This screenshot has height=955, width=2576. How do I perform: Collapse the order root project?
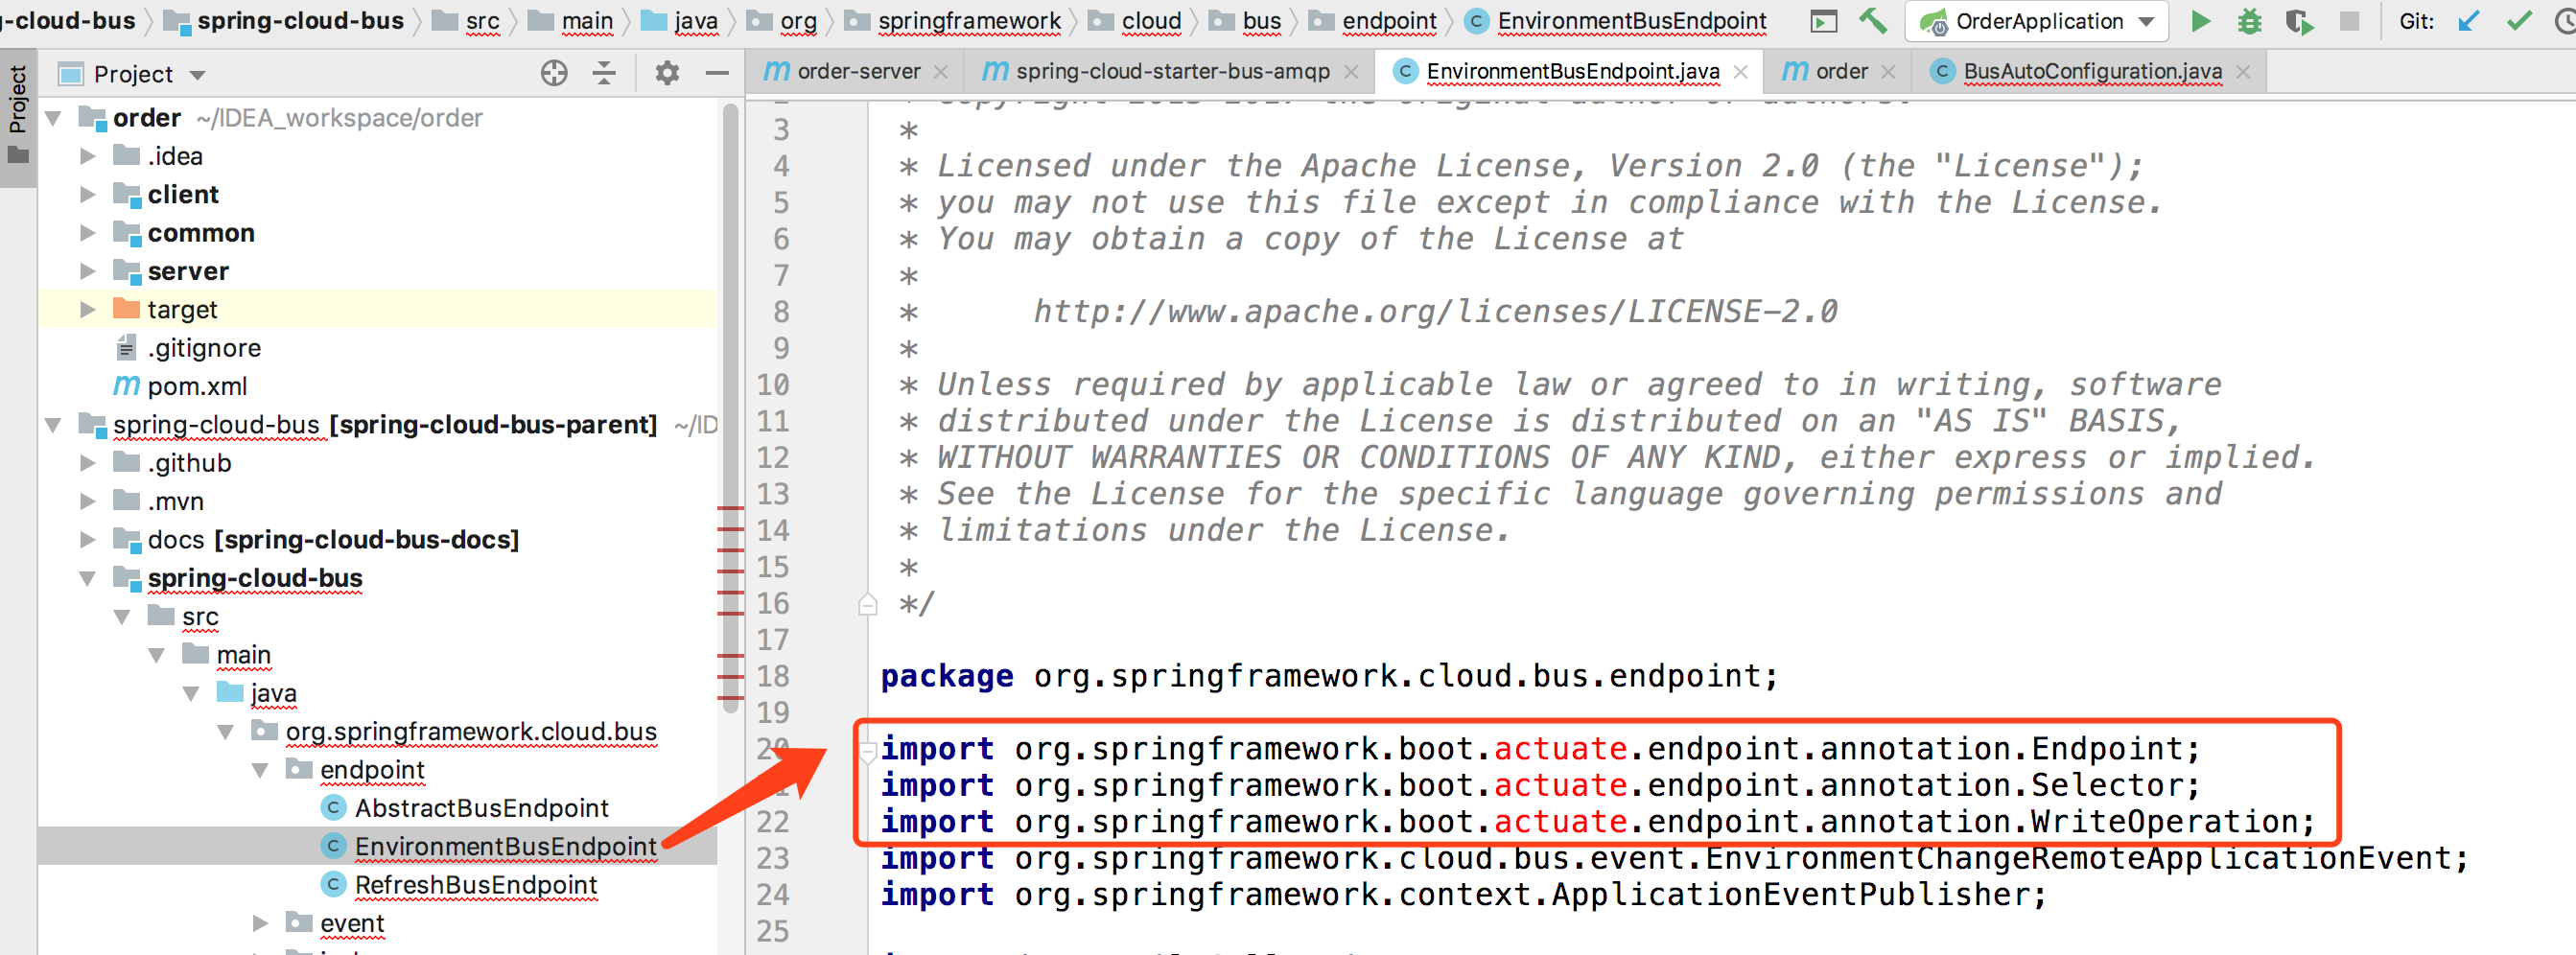[x=53, y=118]
